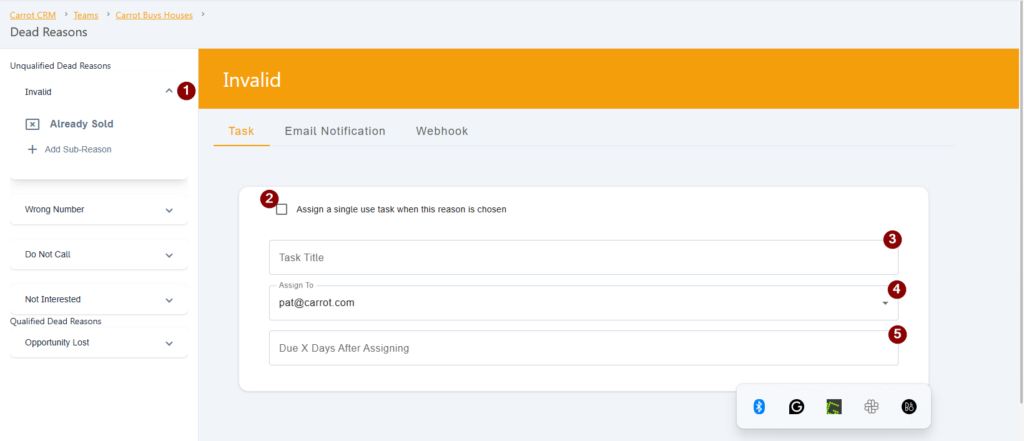This screenshot has height=441, width=1024.
Task: Switch to the Webhook tab
Action: [x=442, y=131]
